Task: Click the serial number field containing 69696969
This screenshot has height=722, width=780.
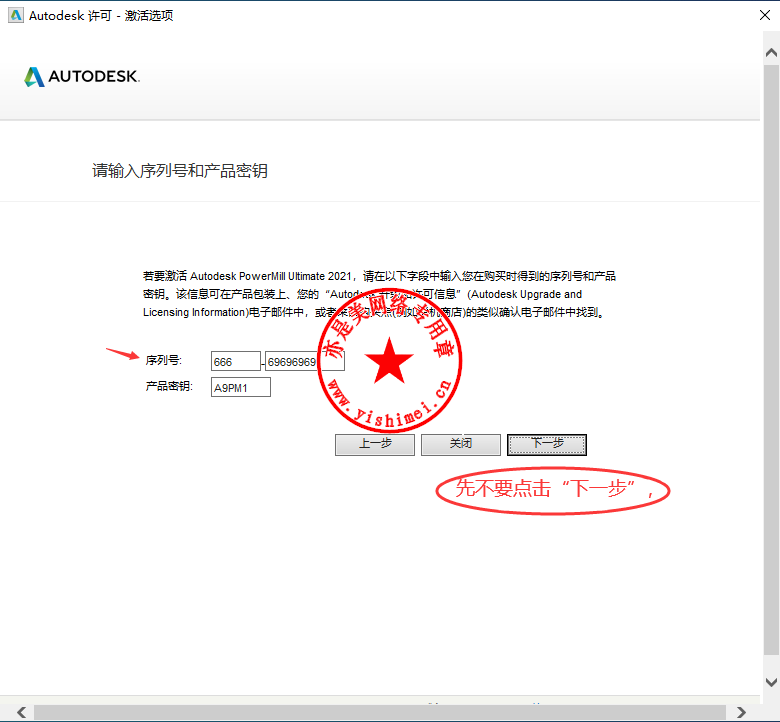Action: pyautogui.click(x=304, y=361)
